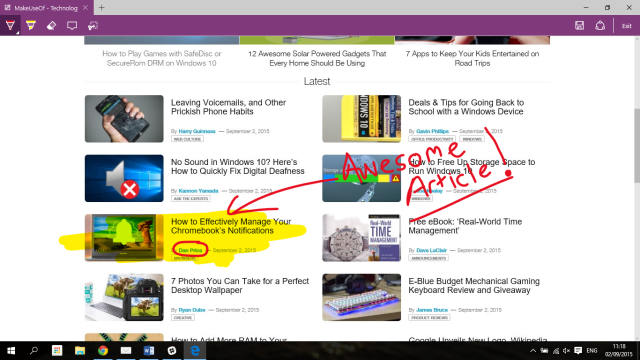The width and height of the screenshot is (640, 360).
Task: Click the mechanical gaming keyboard thumbnail
Action: 361,297
